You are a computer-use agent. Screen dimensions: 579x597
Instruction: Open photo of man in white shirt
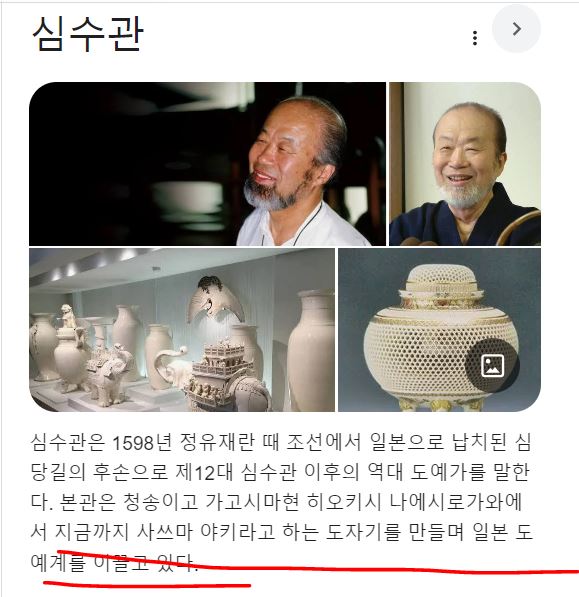[207, 164]
